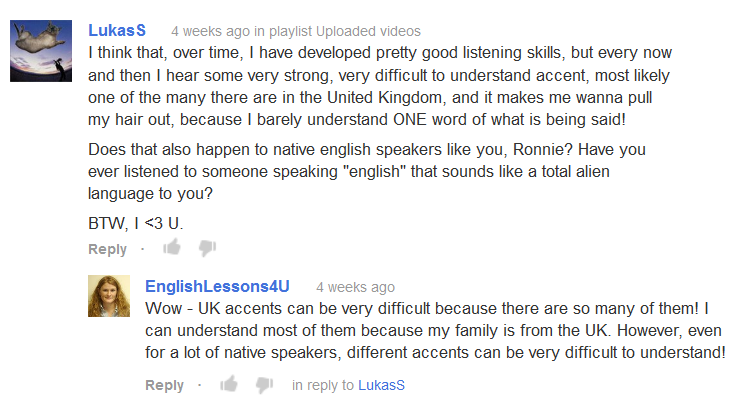
Task: Click the paragraph starting 'I think that, over time'
Action: 380,86
